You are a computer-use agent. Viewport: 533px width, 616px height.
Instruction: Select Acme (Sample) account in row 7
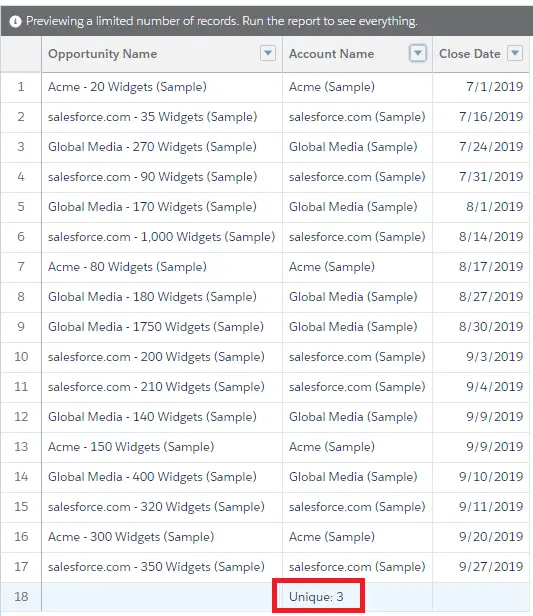click(x=357, y=267)
